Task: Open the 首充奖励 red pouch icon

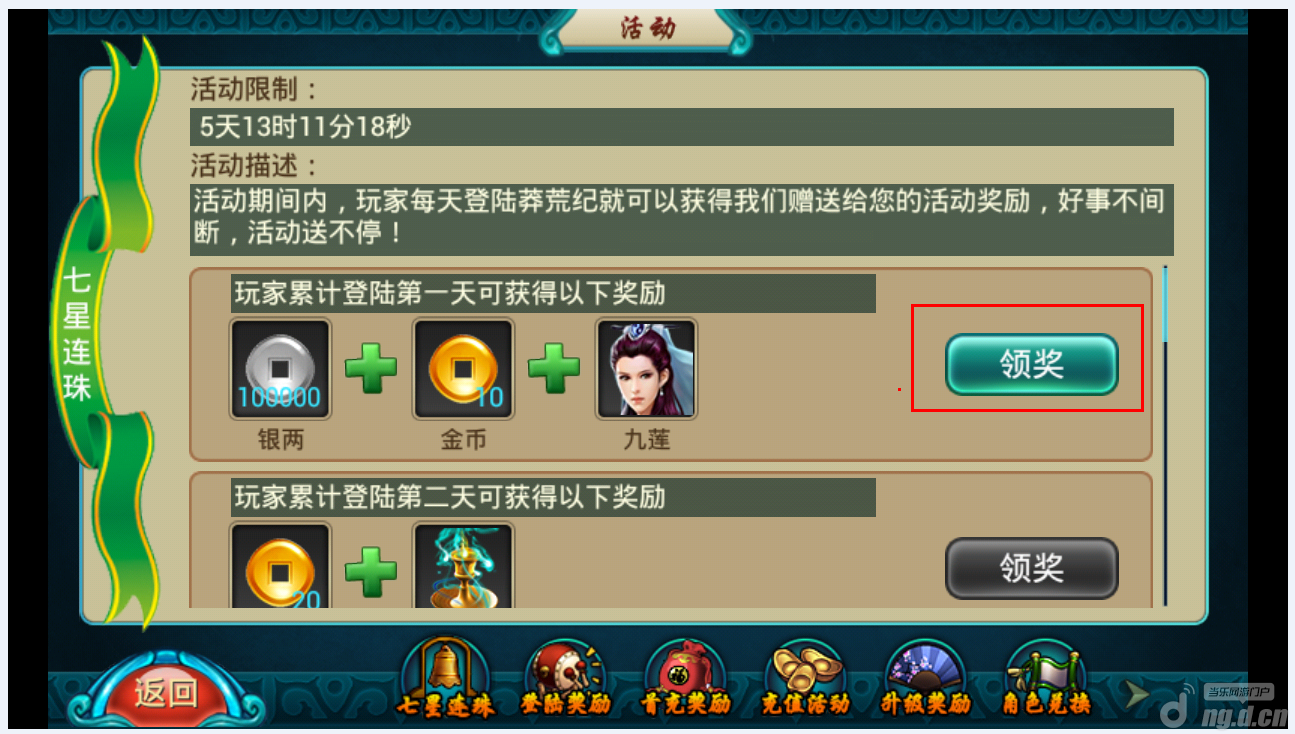Action: tap(685, 679)
